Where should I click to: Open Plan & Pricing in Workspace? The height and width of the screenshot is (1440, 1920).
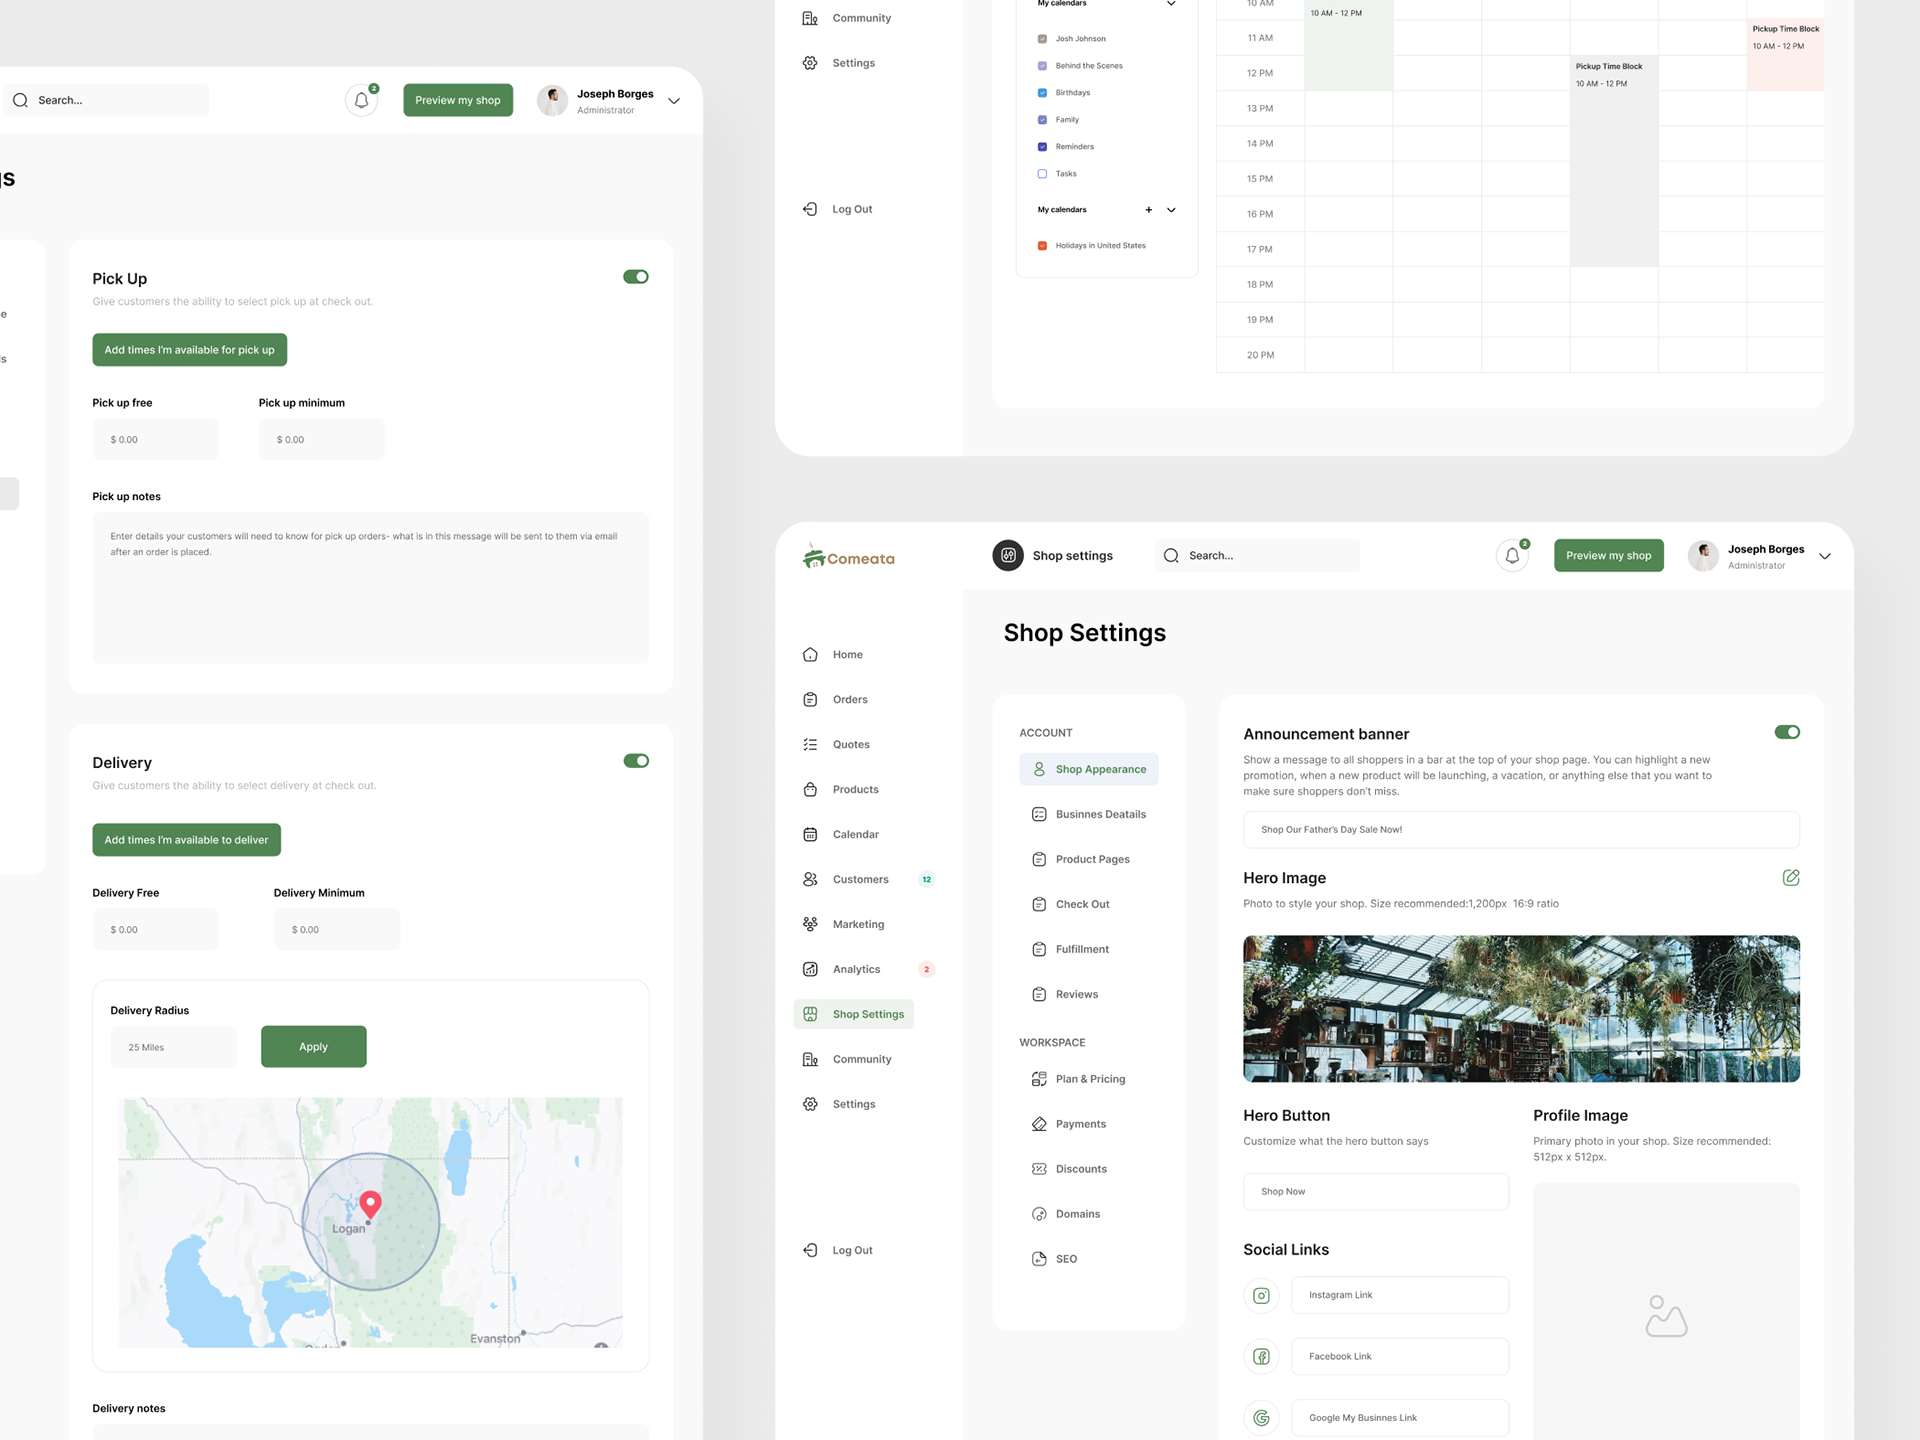1090,1079
